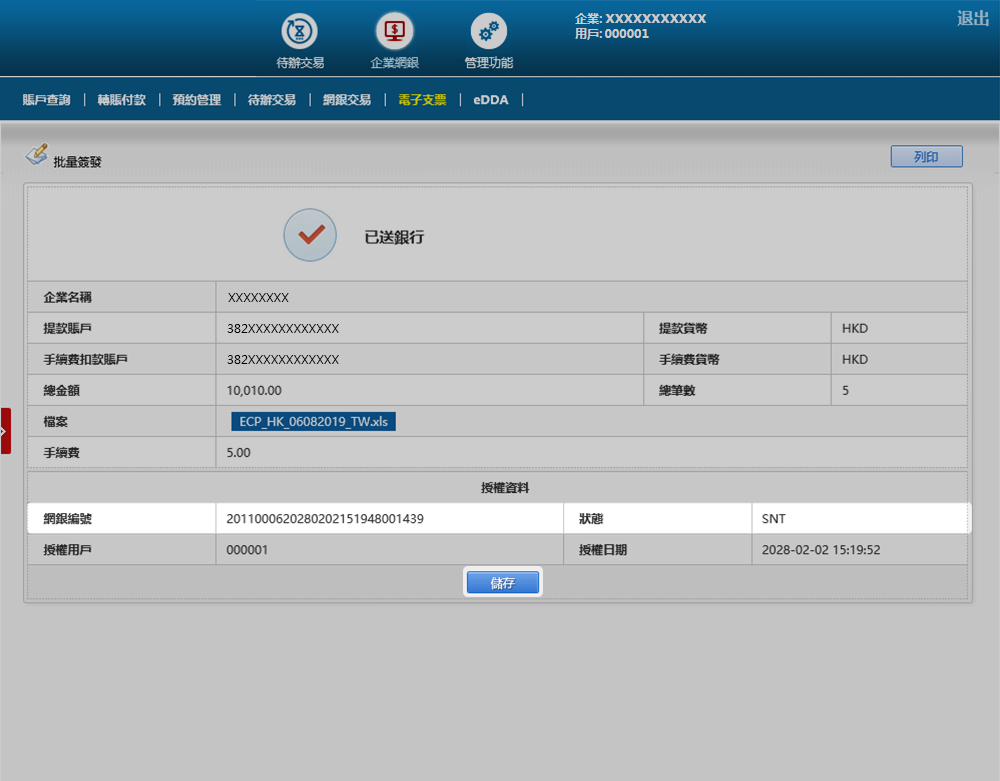
Task: Click the 待辦交易 hourglass icon in header
Action: (x=299, y=32)
